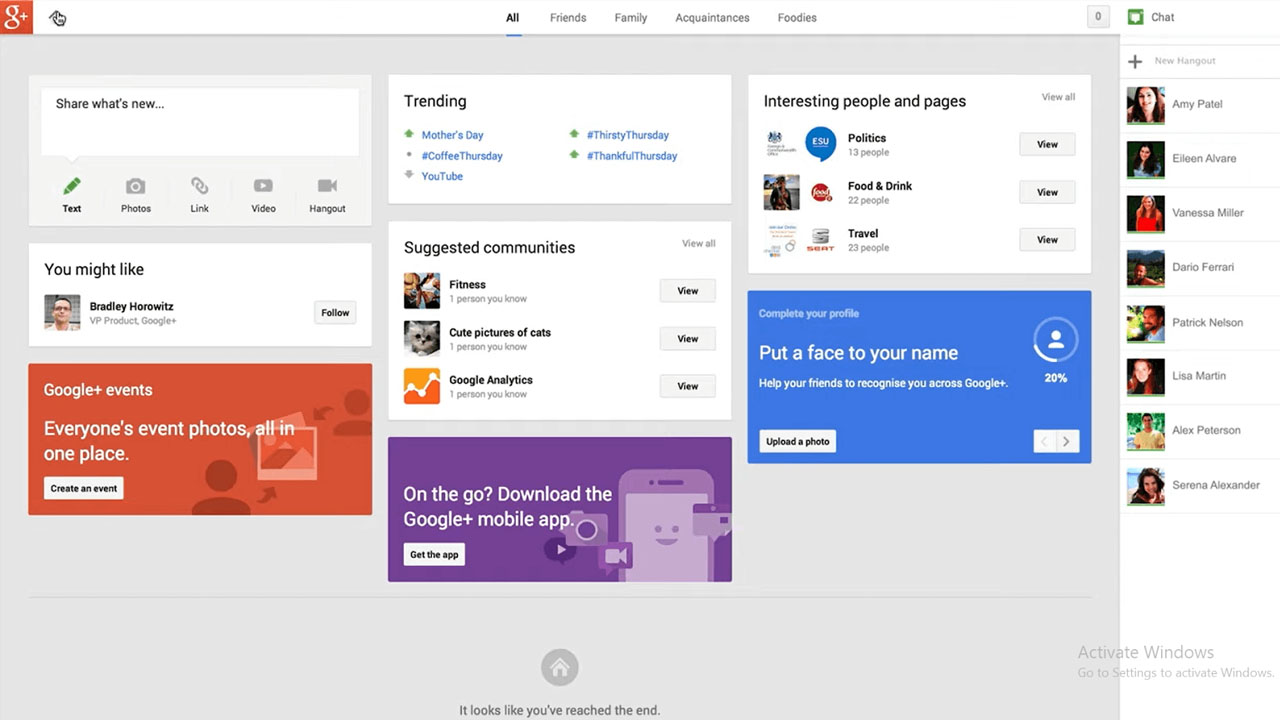Click the Share what's new input box
Image resolution: width=1280 pixels, height=720 pixels.
point(200,122)
